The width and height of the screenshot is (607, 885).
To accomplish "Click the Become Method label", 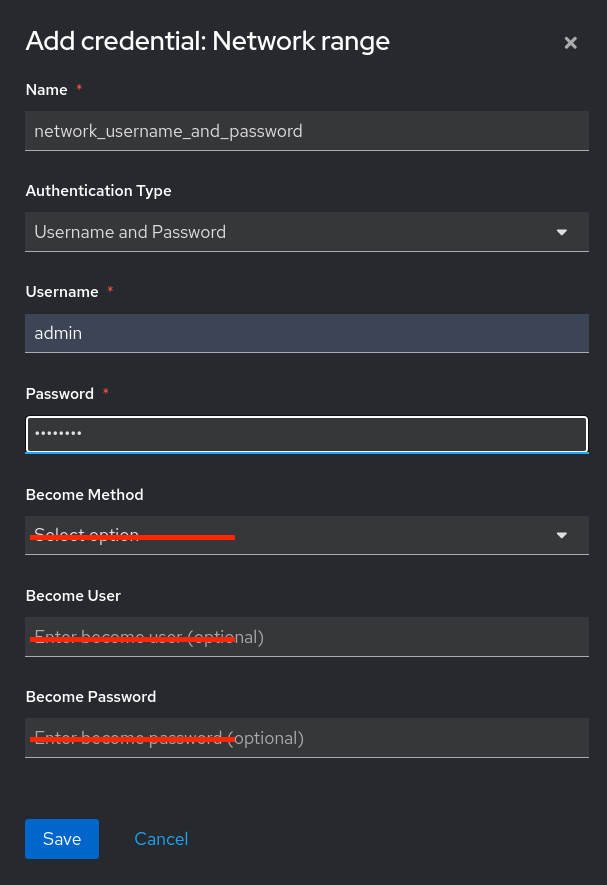I will point(84,494).
